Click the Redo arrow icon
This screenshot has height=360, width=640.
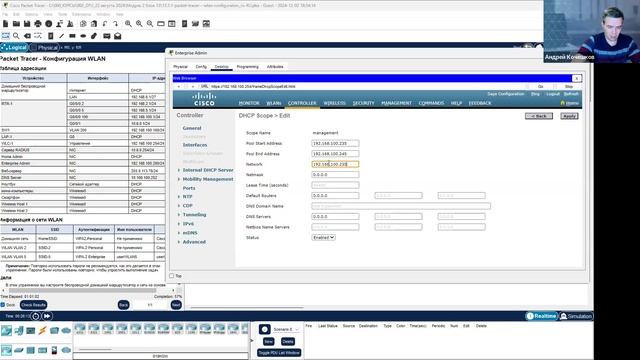[116, 24]
